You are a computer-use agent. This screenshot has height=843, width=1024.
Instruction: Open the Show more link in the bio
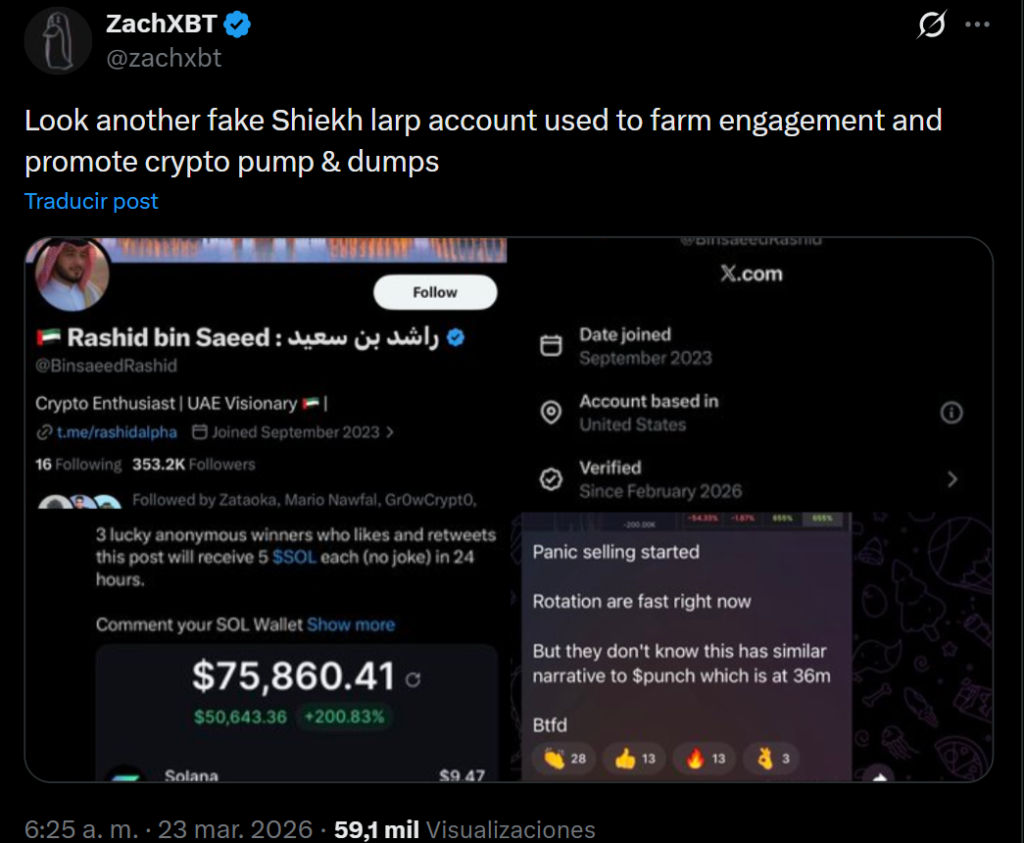pyautogui.click(x=351, y=624)
